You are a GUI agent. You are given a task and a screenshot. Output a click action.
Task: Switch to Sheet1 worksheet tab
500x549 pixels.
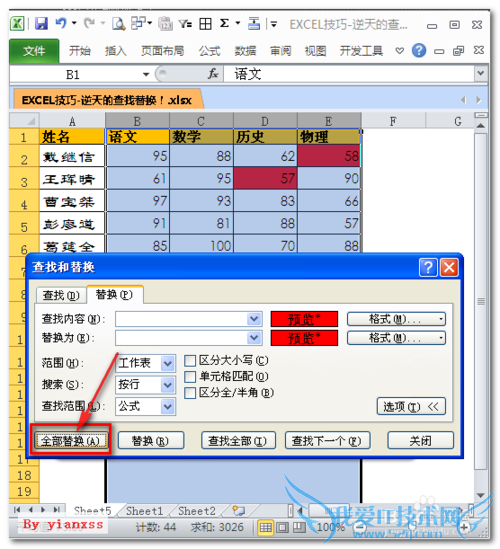pyautogui.click(x=145, y=511)
